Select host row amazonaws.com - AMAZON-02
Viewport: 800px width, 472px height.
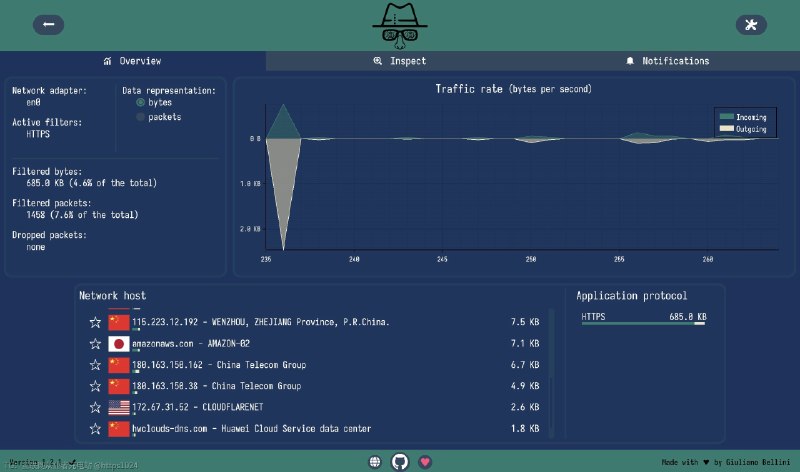314,343
